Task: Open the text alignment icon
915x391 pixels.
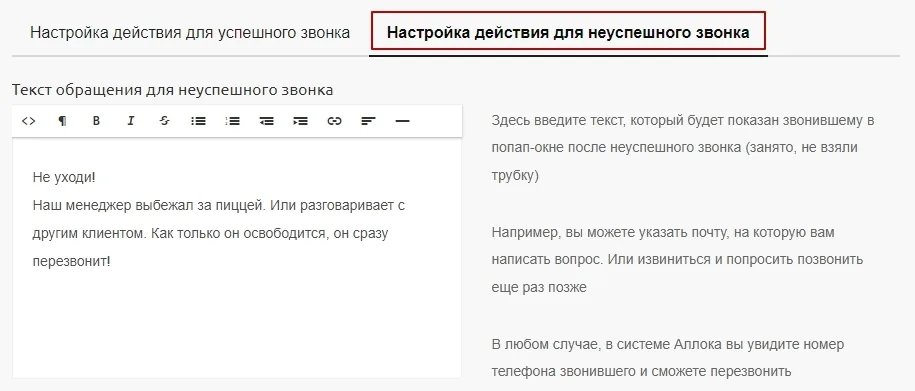Action: [368, 121]
